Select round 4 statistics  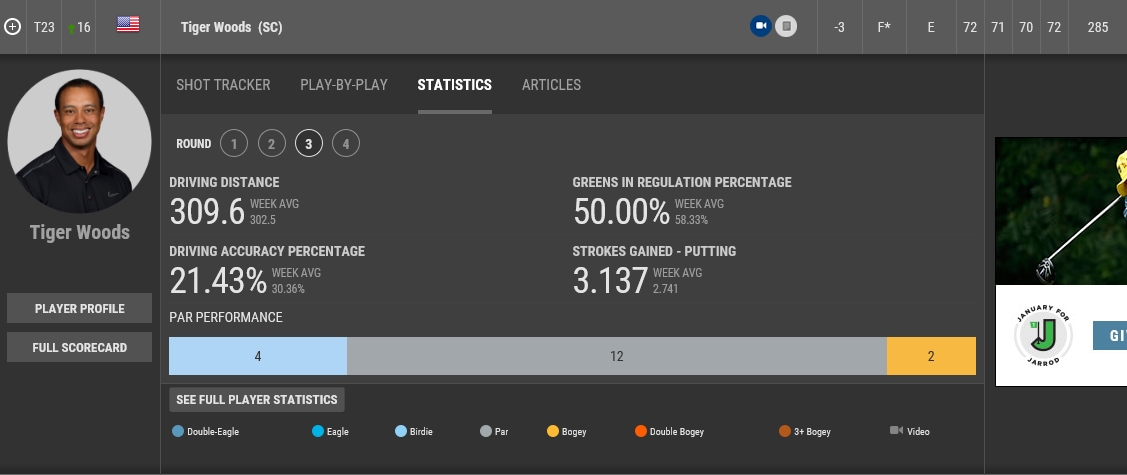pyautogui.click(x=345, y=144)
